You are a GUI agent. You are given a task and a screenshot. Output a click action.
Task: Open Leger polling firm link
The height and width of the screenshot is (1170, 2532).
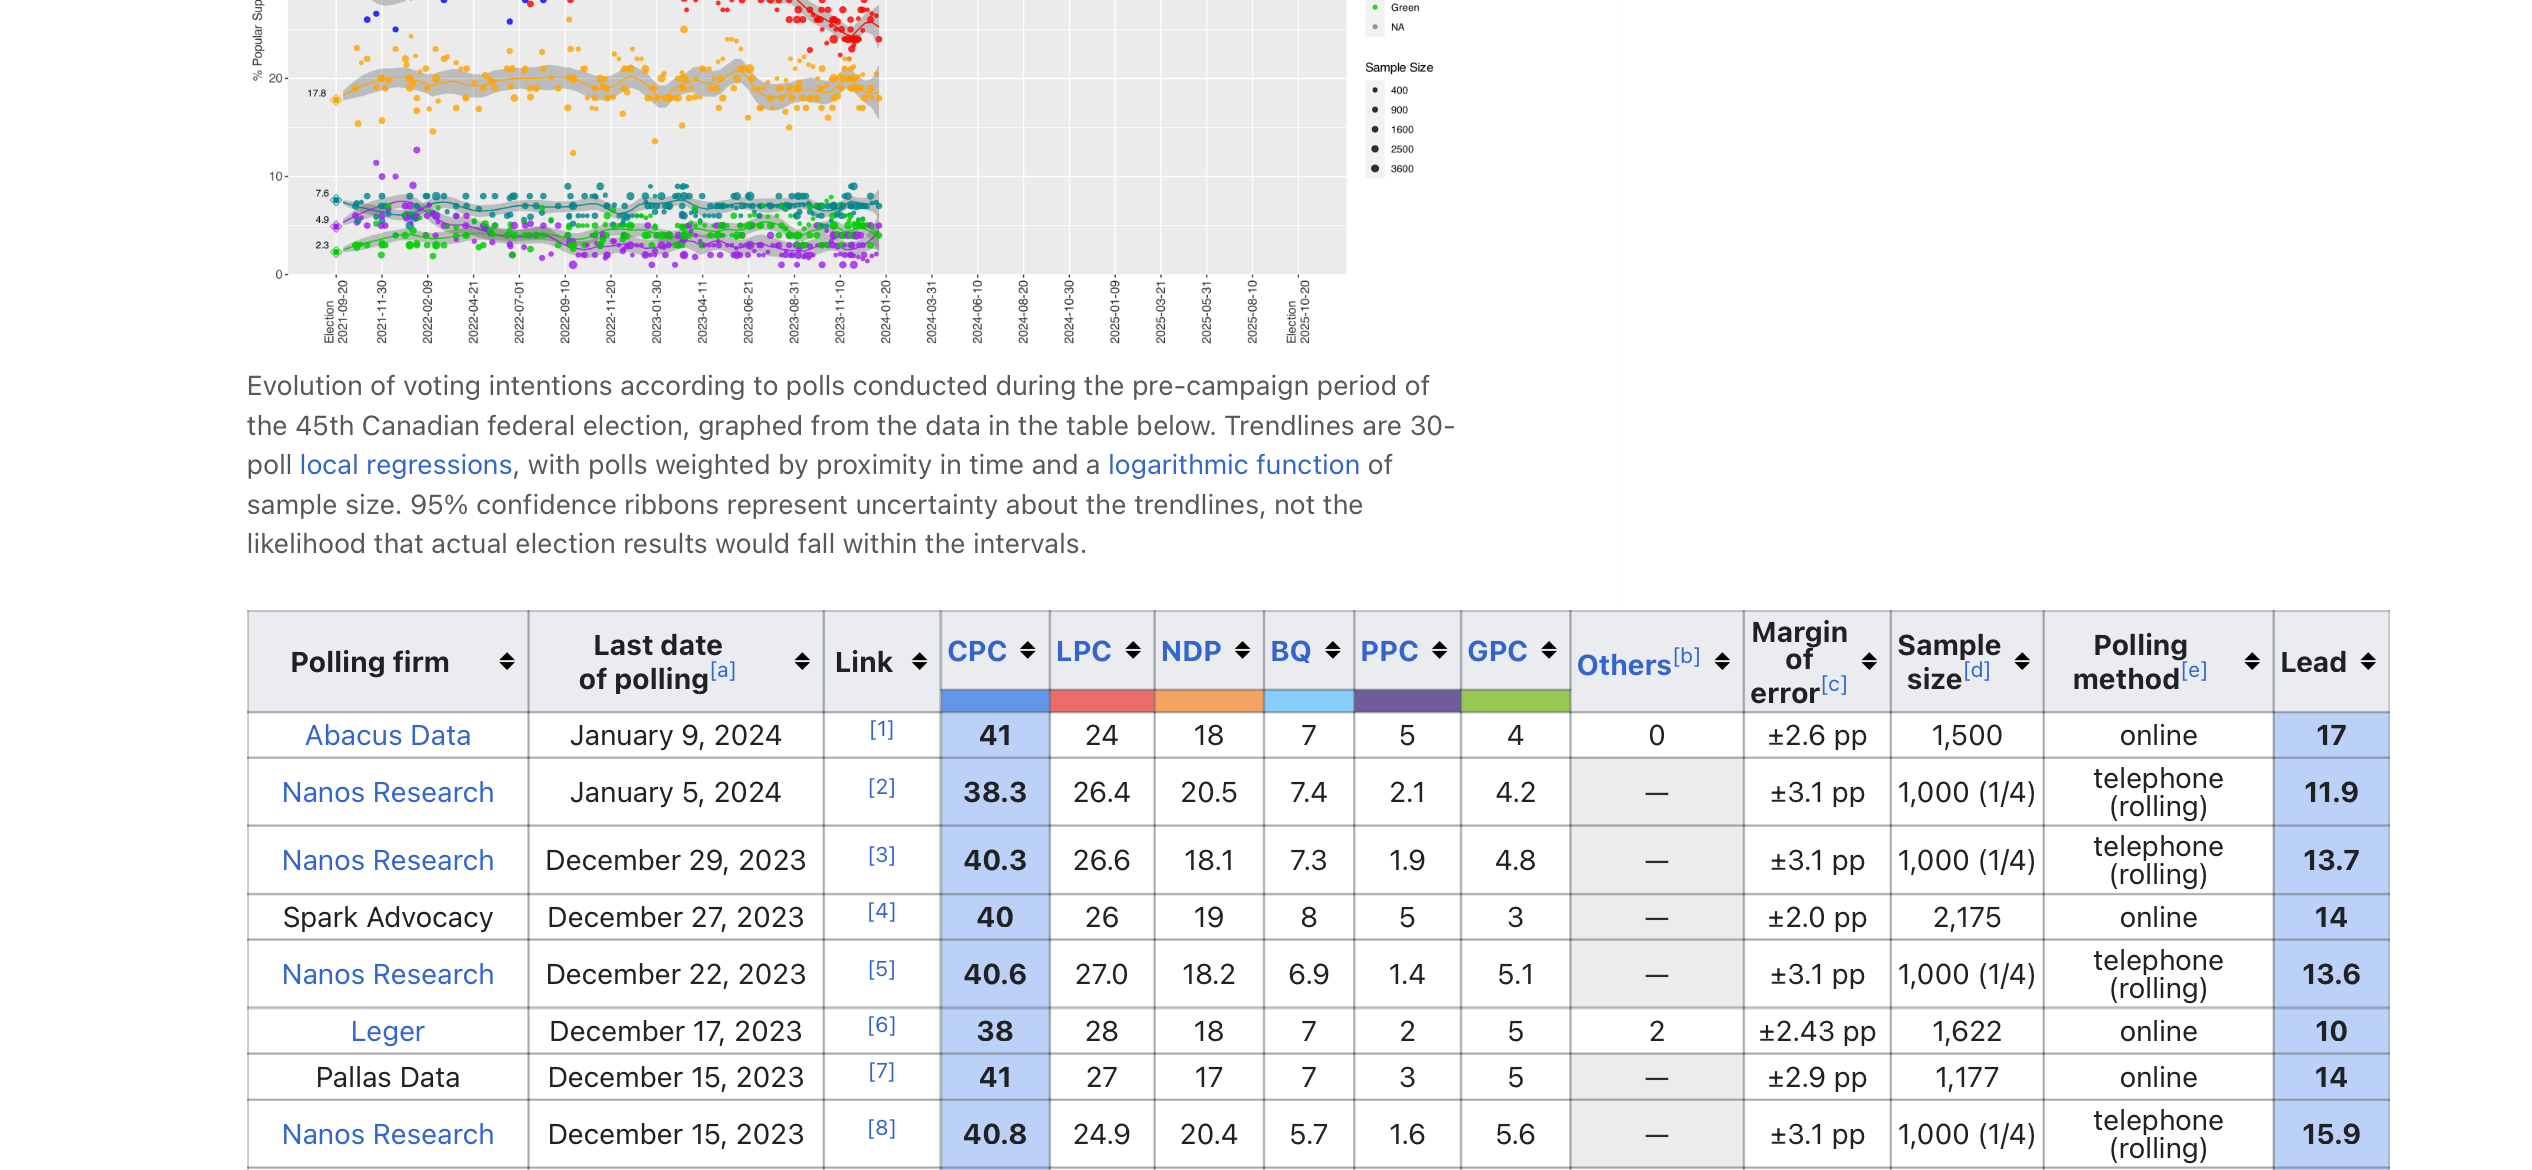[388, 1031]
